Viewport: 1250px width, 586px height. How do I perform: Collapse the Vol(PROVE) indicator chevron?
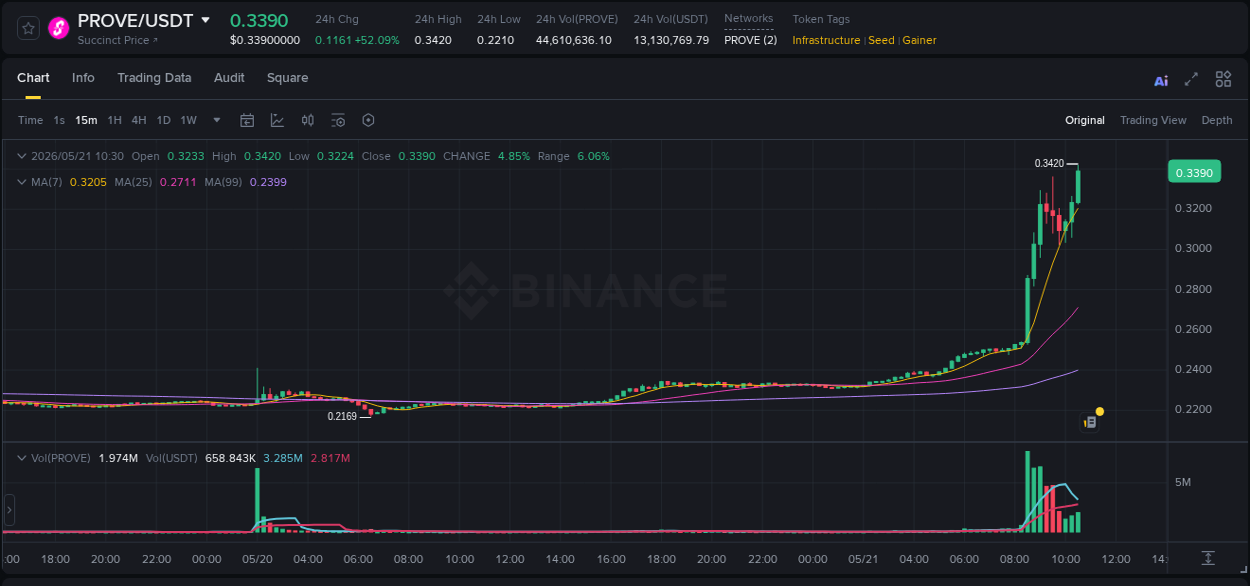pyautogui.click(x=22, y=458)
